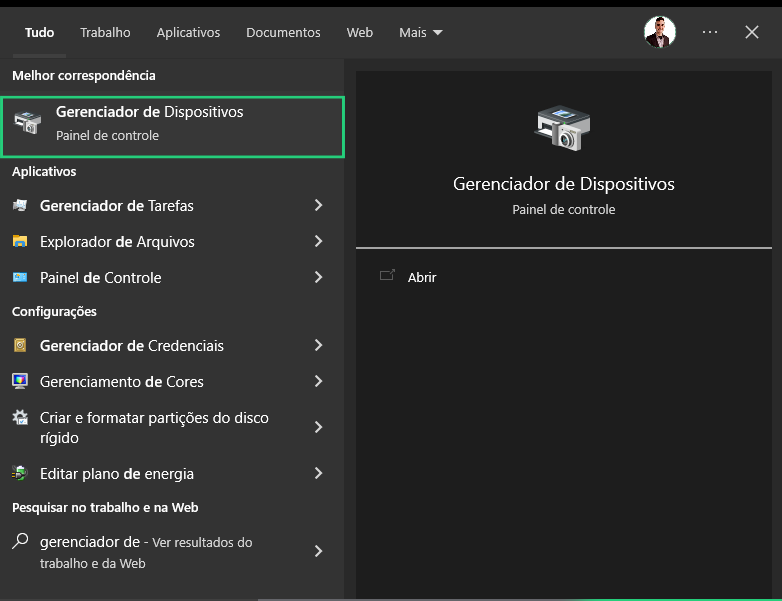The width and height of the screenshot is (782, 601).
Task: Click the Device Manager icon in best match
Action: tap(27, 123)
